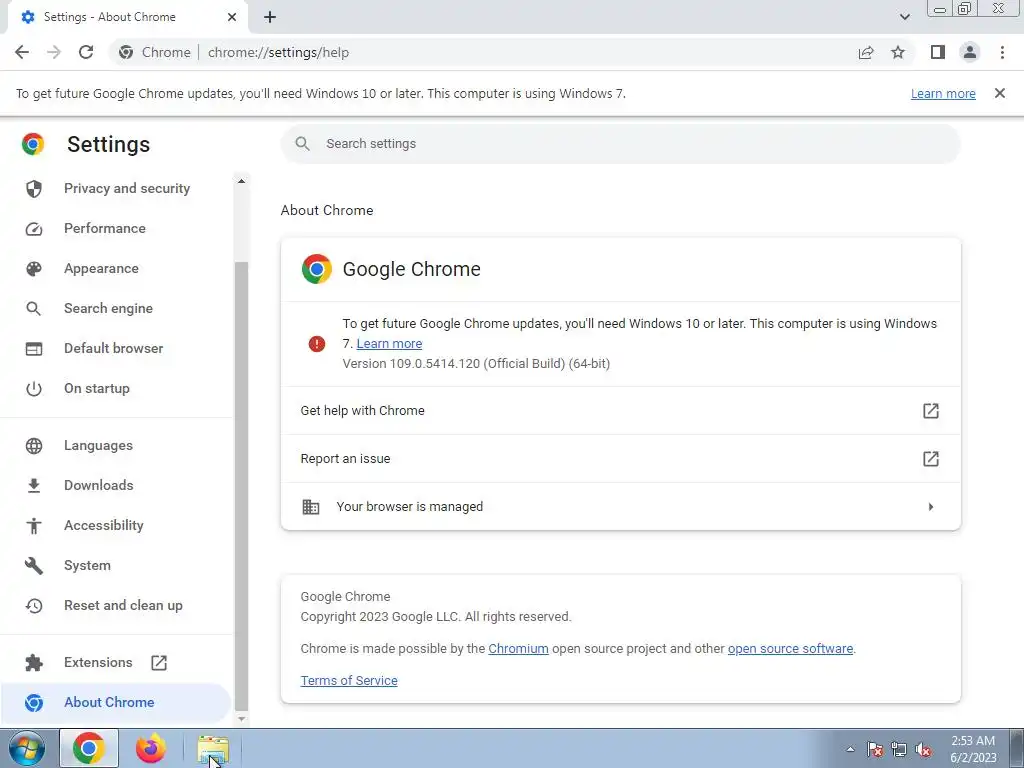
Task: Open Chrome's three-dot menu
Action: coord(1002,52)
